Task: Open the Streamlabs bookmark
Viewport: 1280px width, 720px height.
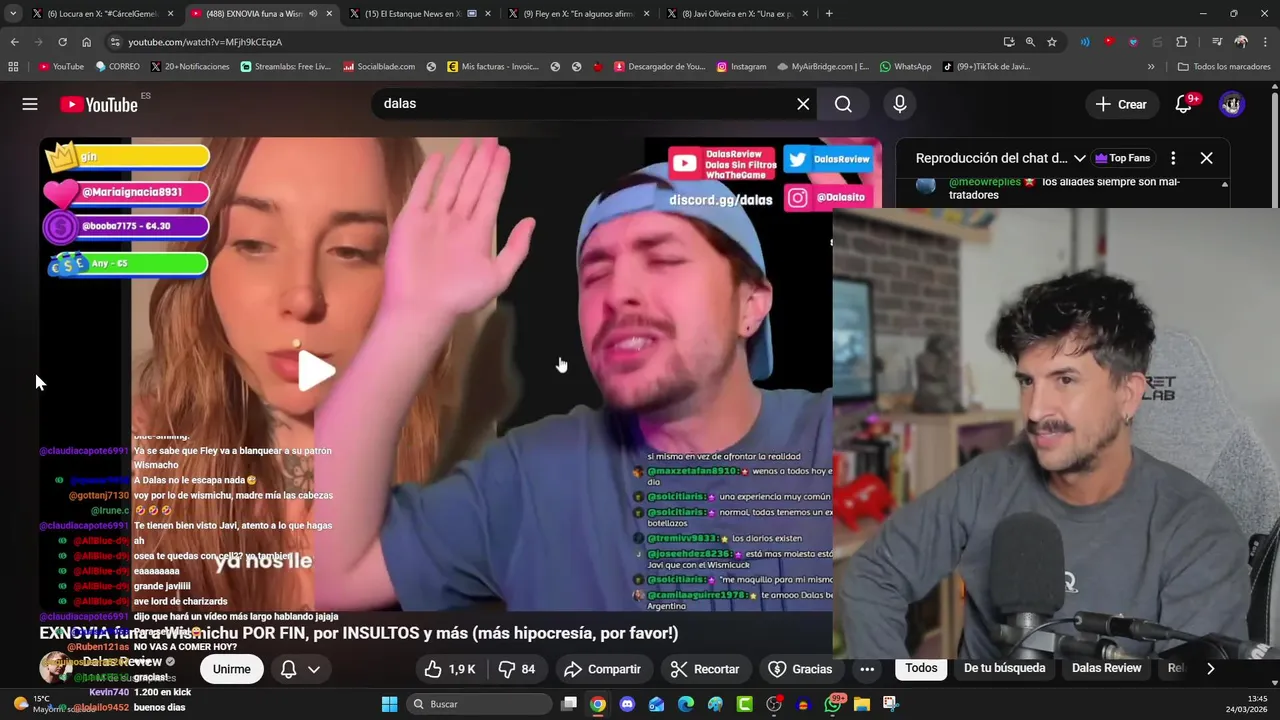Action: [x=285, y=67]
